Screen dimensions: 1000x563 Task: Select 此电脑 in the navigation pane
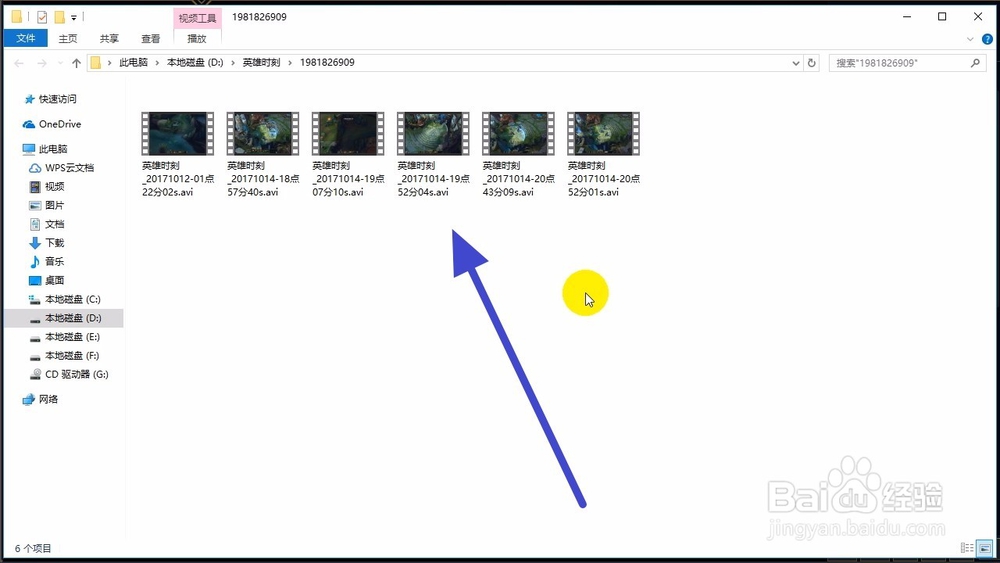click(x=45, y=149)
